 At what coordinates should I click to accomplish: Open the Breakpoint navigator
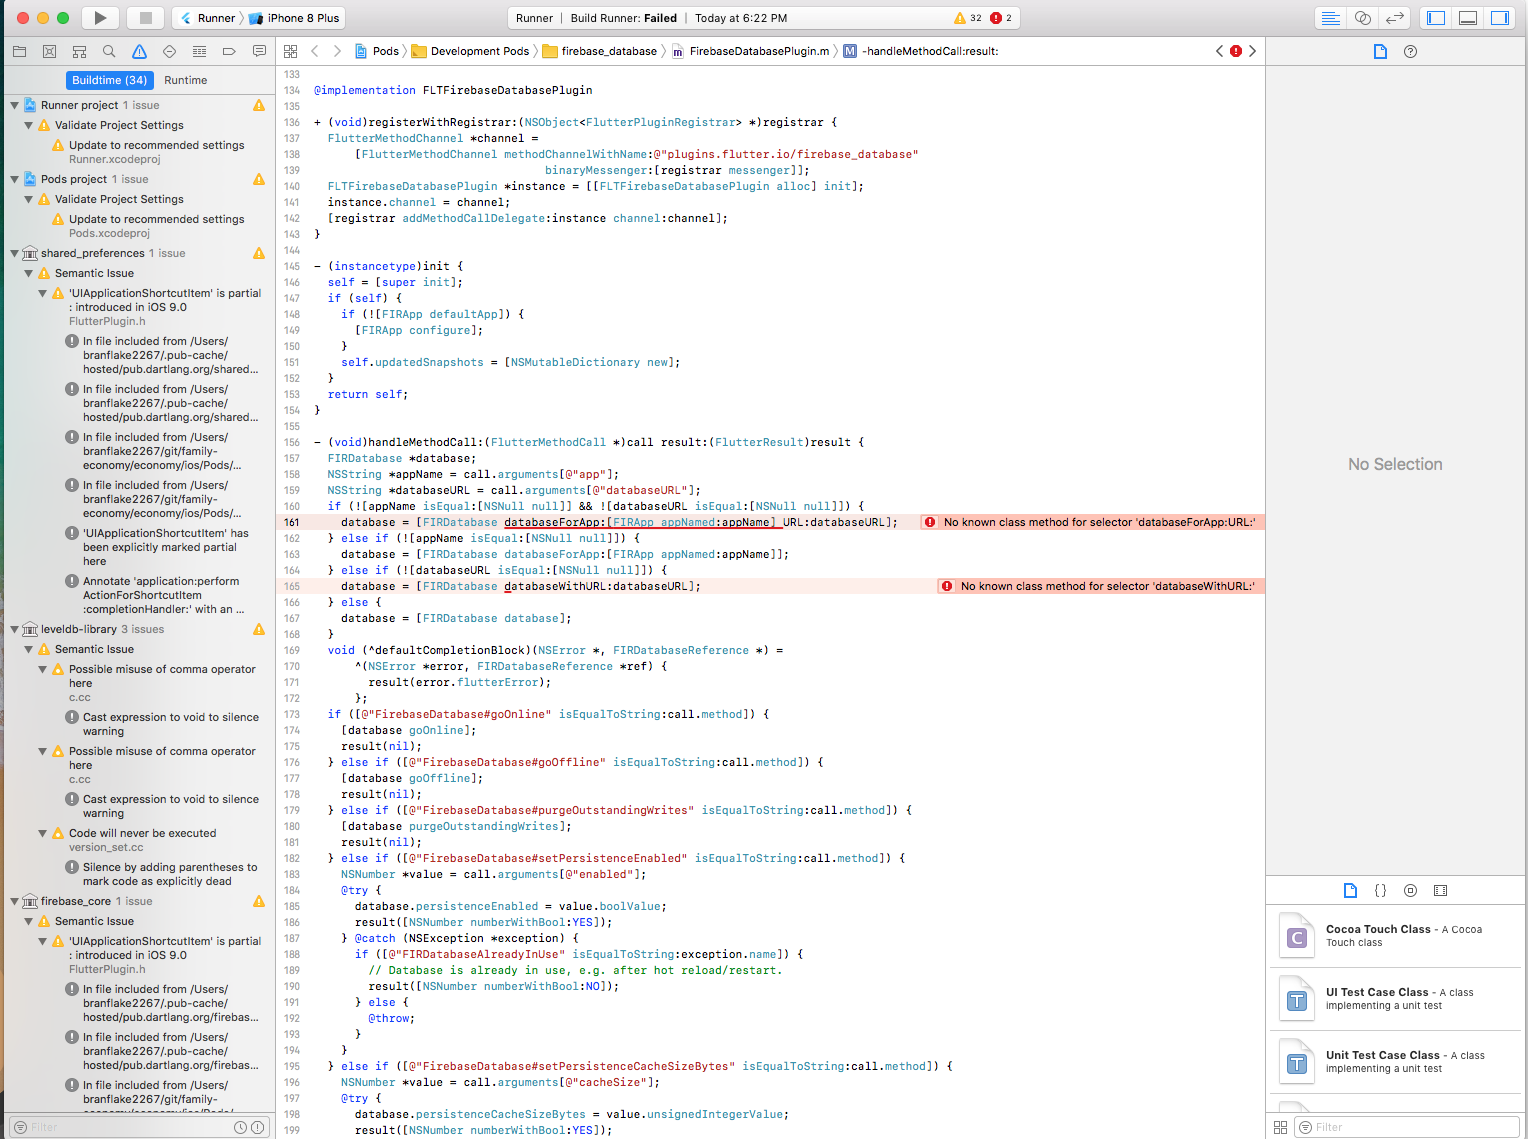(x=228, y=51)
